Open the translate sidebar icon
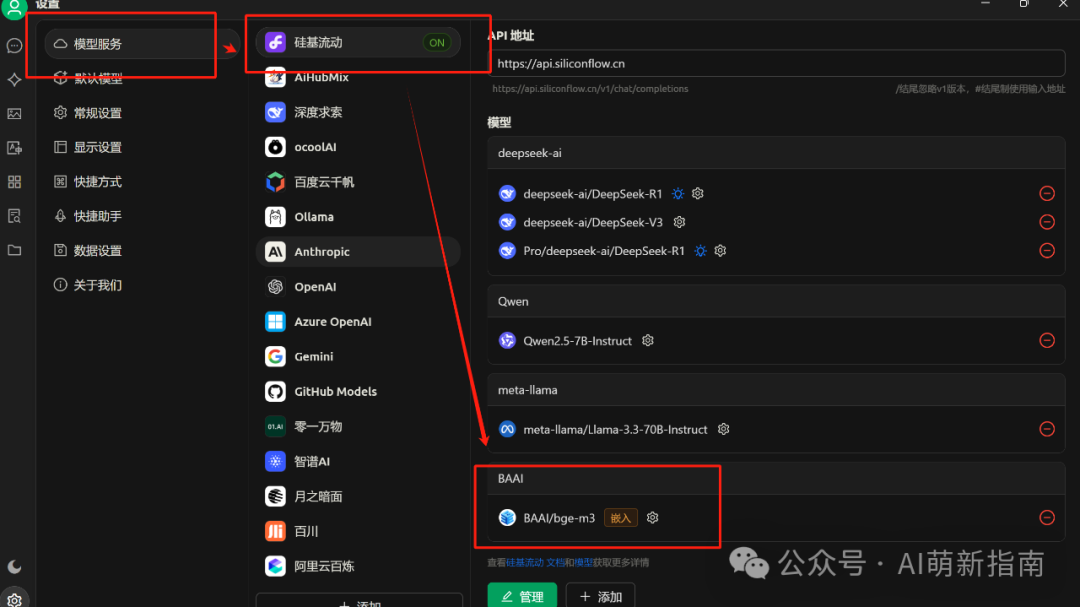The image size is (1080, 607). pos(14,148)
